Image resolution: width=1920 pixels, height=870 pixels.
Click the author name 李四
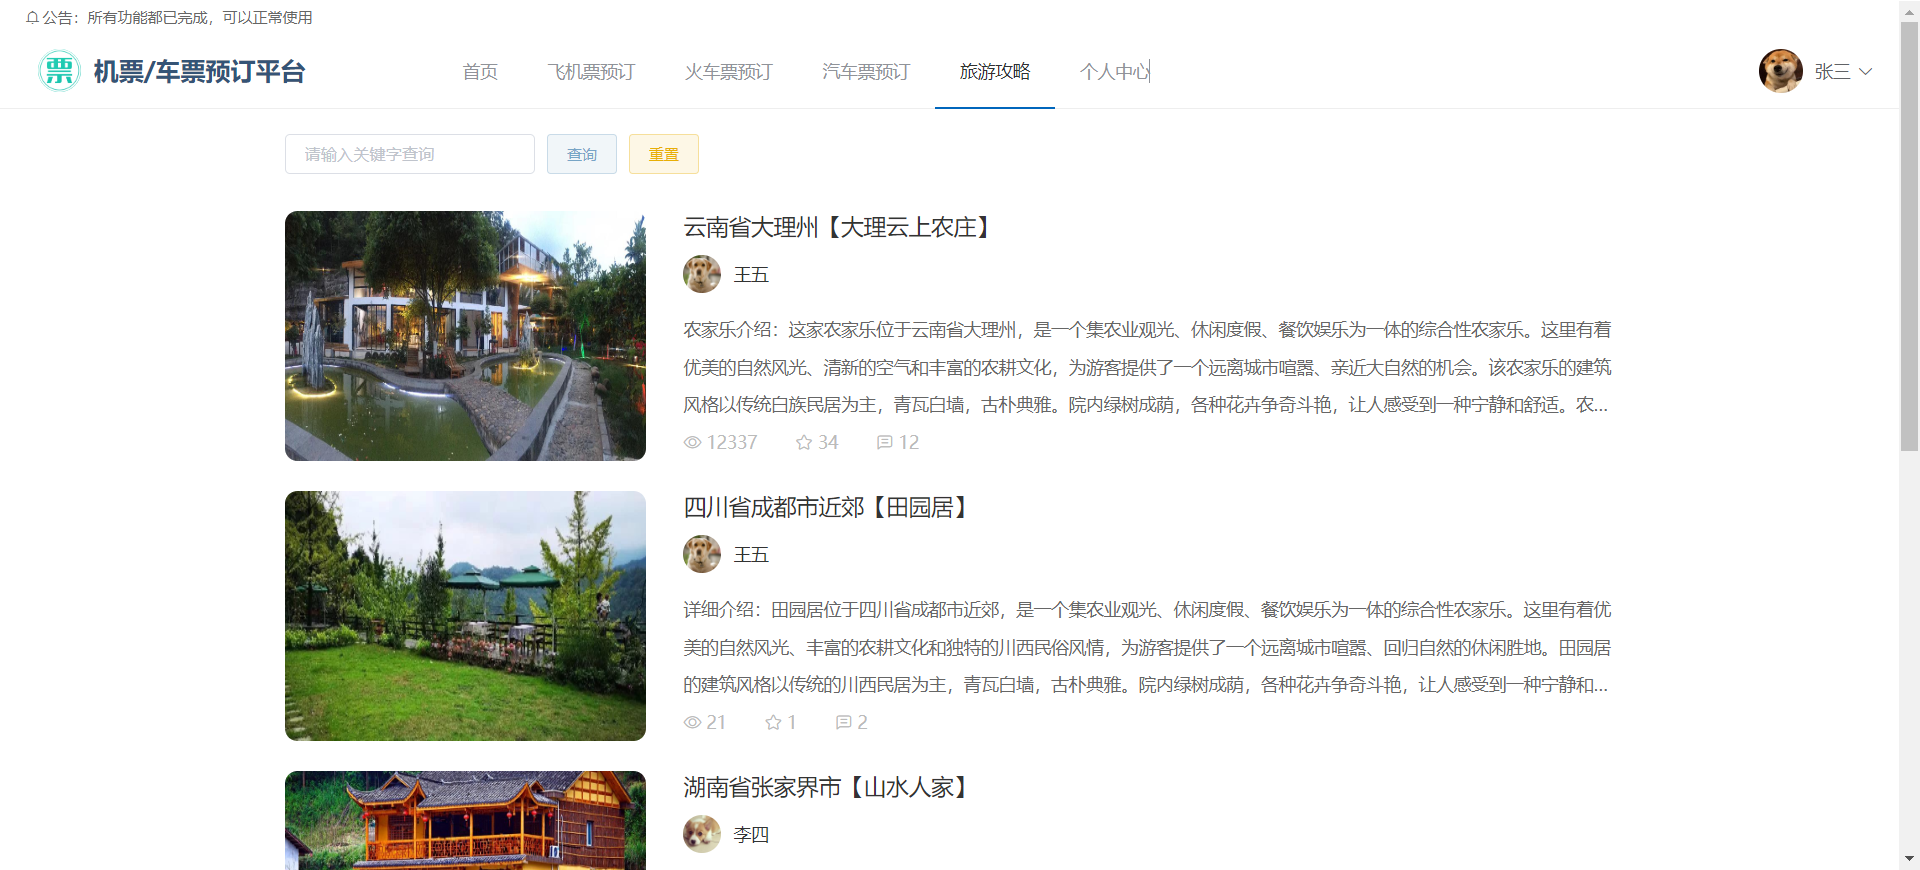point(751,834)
